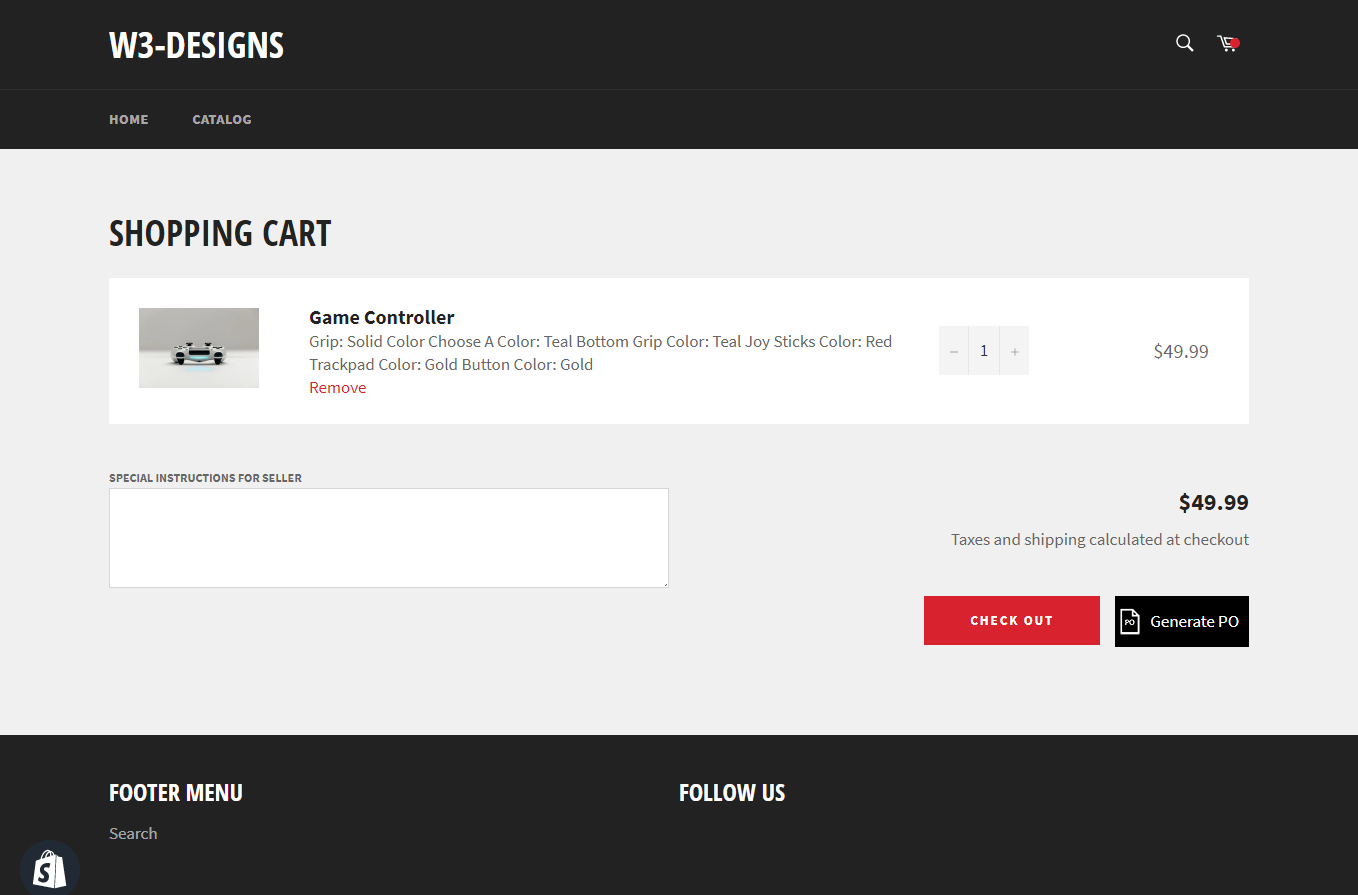Click the red CHECK OUT button
This screenshot has width=1358, height=895.
pyautogui.click(x=1012, y=621)
